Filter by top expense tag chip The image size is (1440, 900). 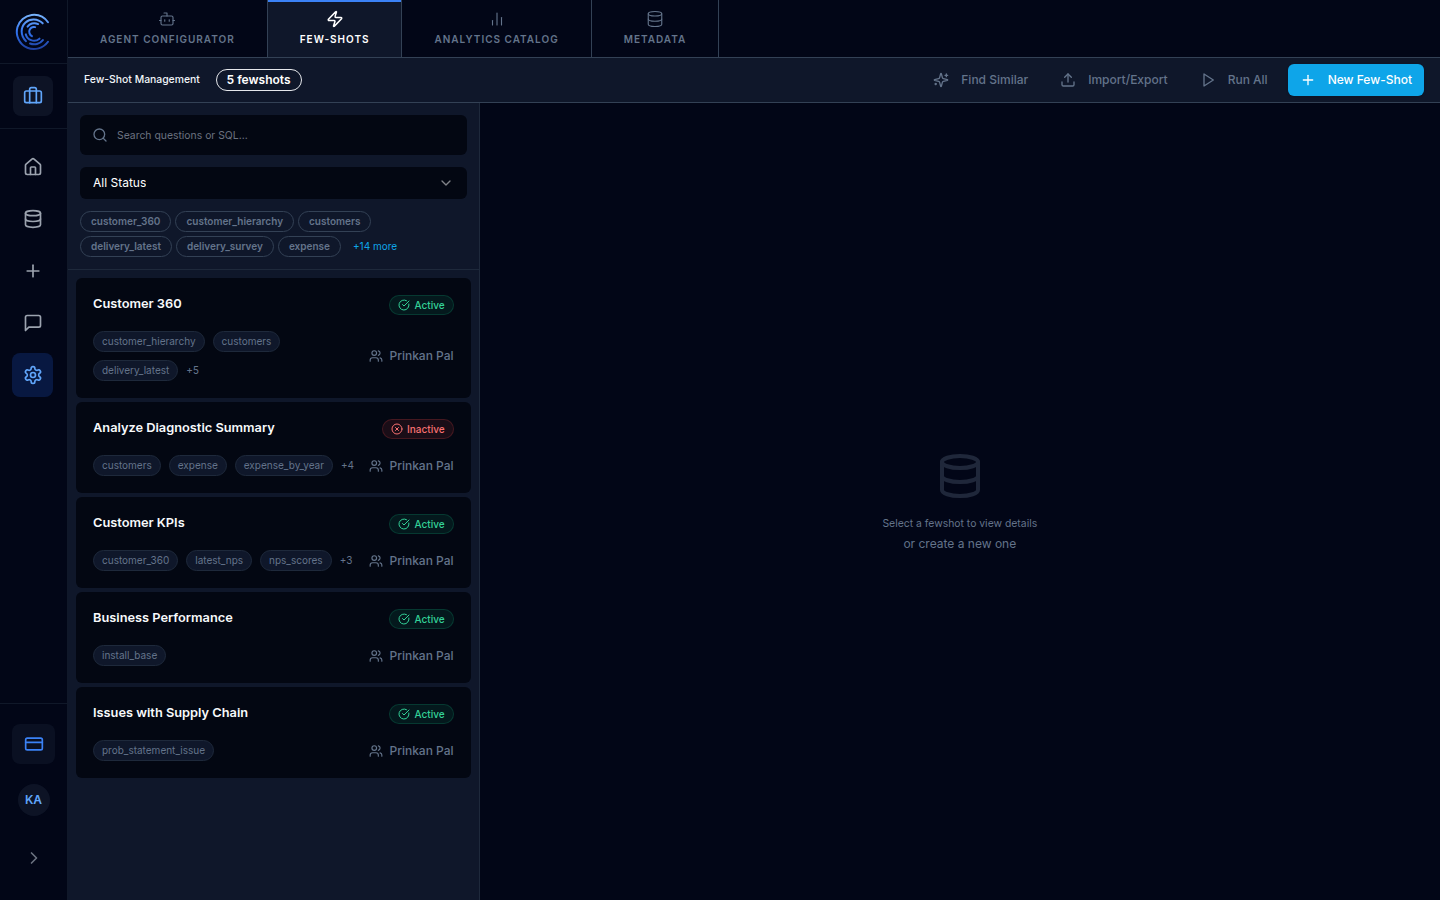click(x=309, y=247)
